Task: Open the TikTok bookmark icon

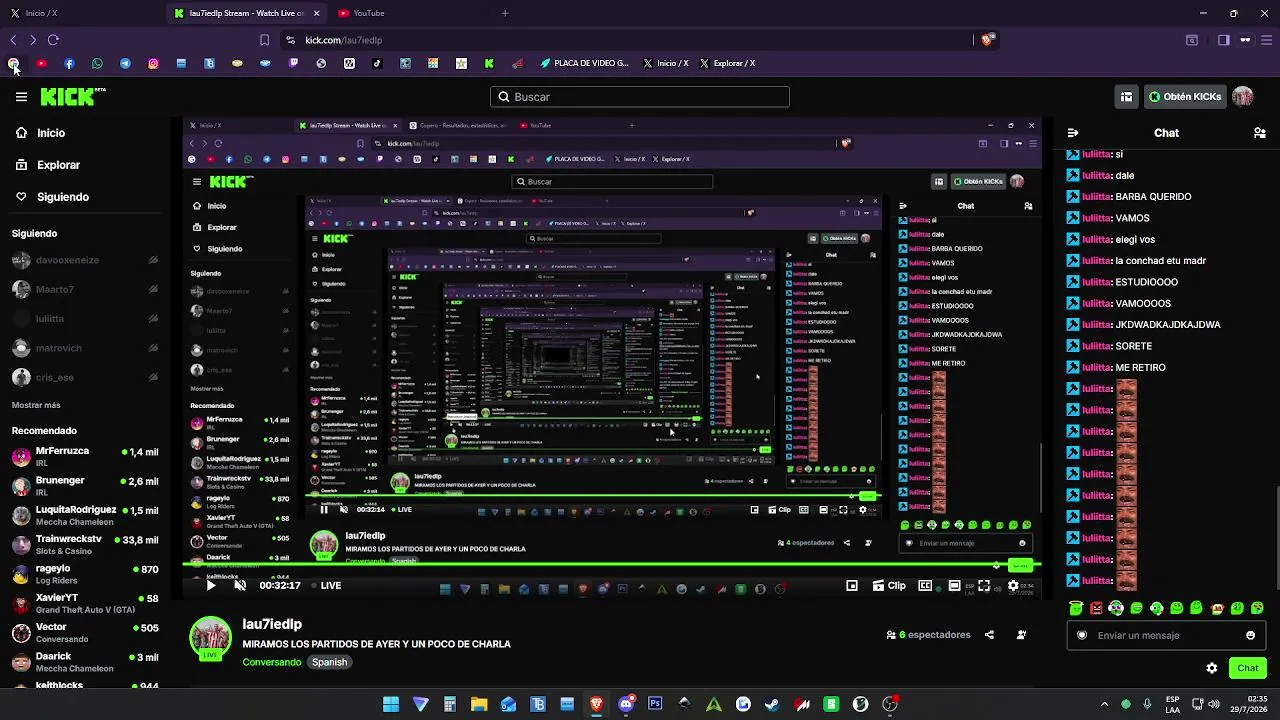Action: coord(377,63)
